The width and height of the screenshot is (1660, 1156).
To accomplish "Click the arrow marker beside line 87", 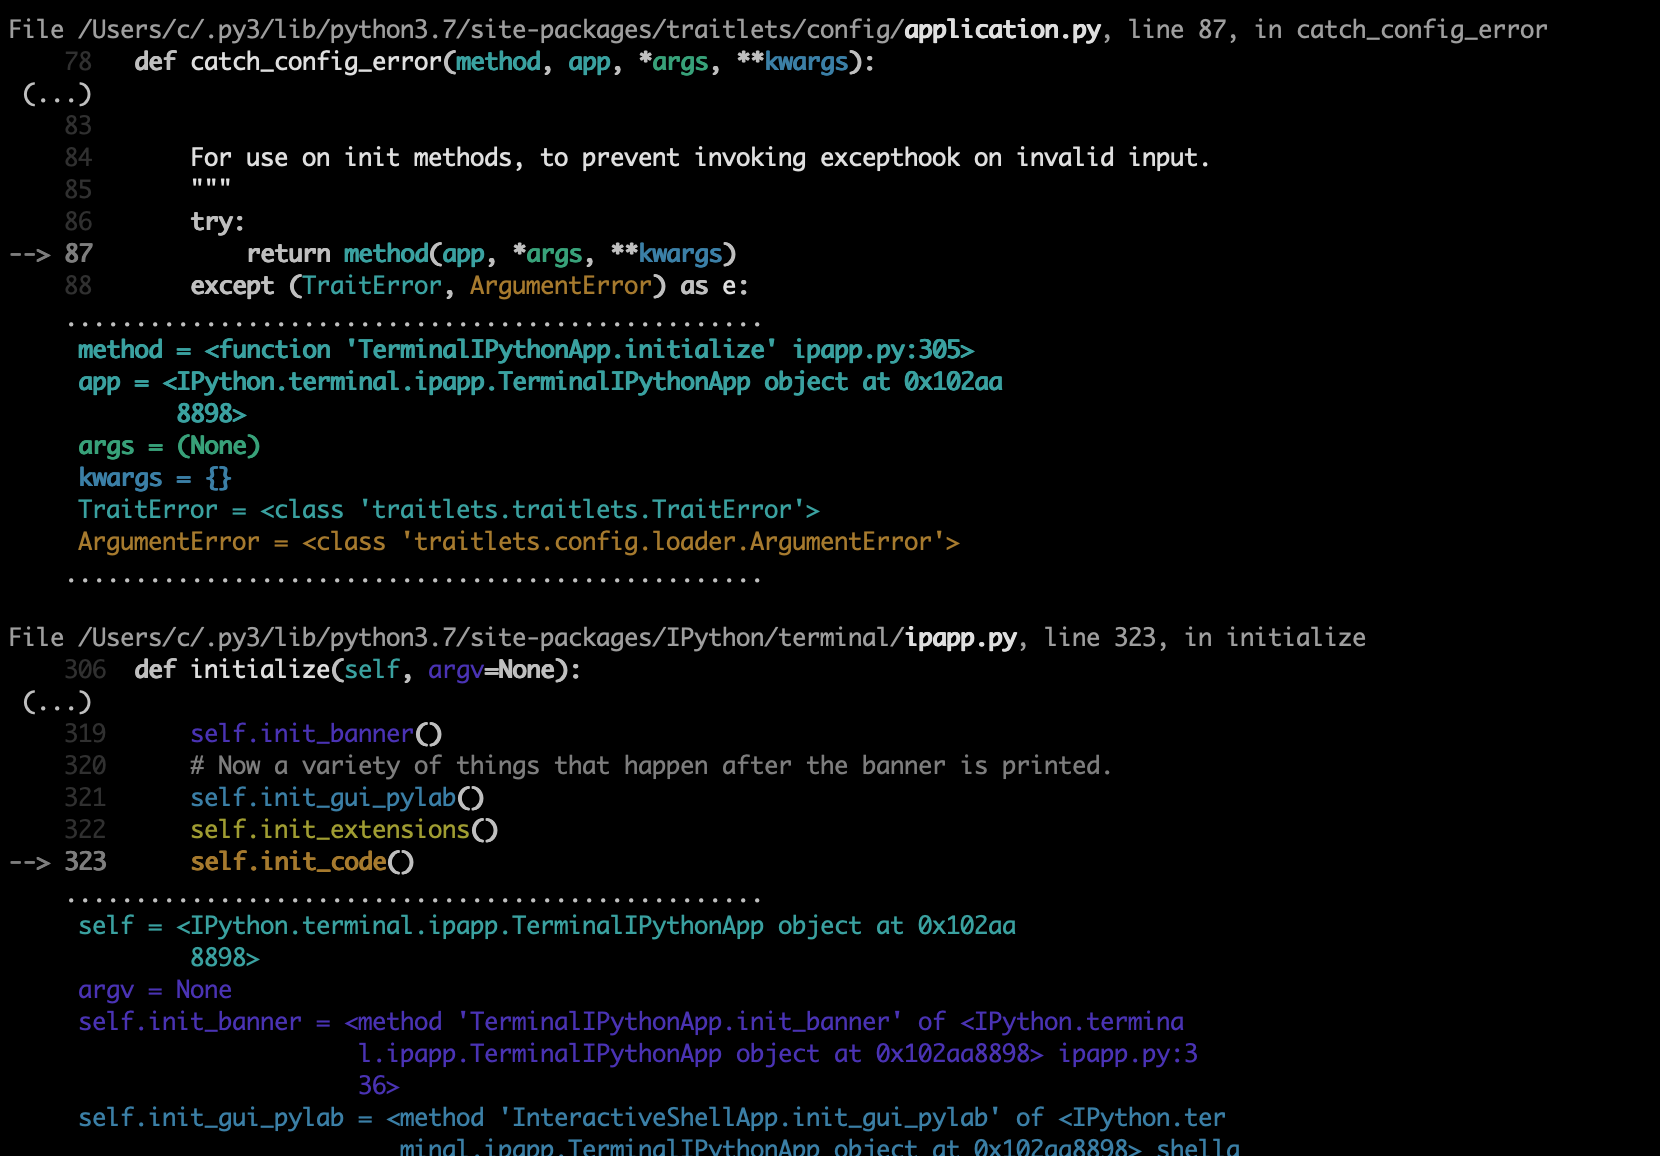I will click(x=29, y=254).
